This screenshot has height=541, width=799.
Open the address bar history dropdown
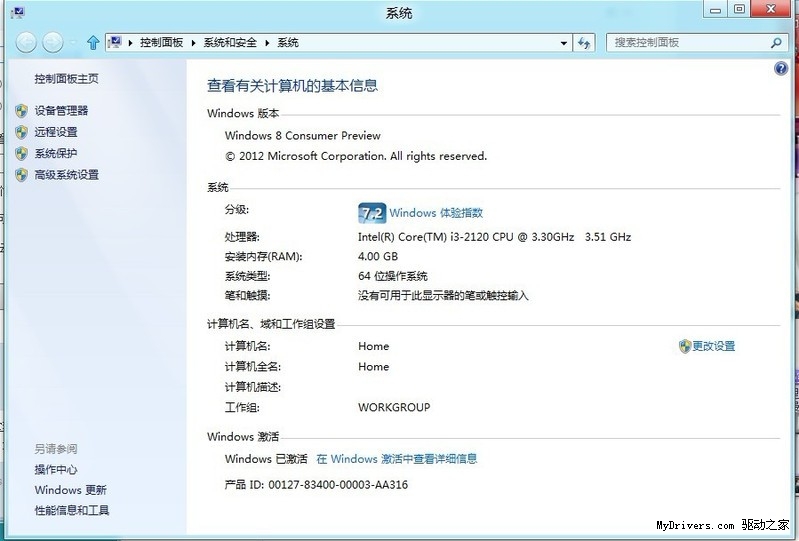click(564, 43)
